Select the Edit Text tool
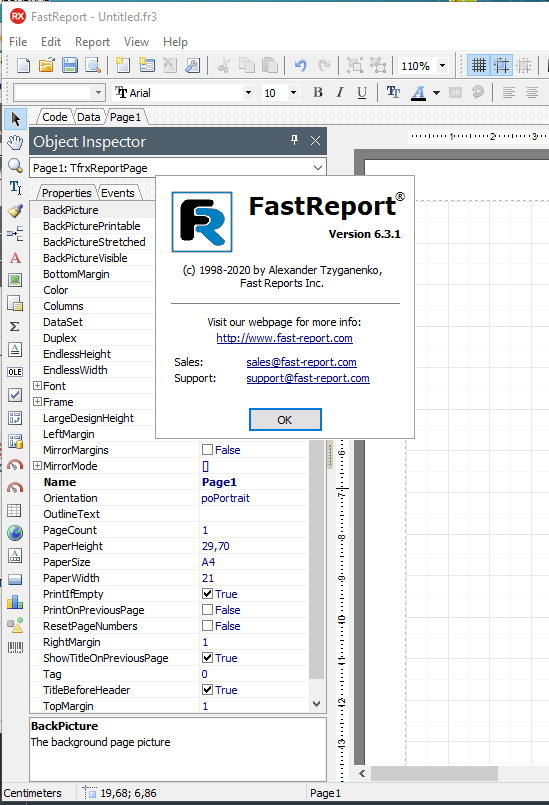Screen dimensions: 549x805 (x=15, y=188)
